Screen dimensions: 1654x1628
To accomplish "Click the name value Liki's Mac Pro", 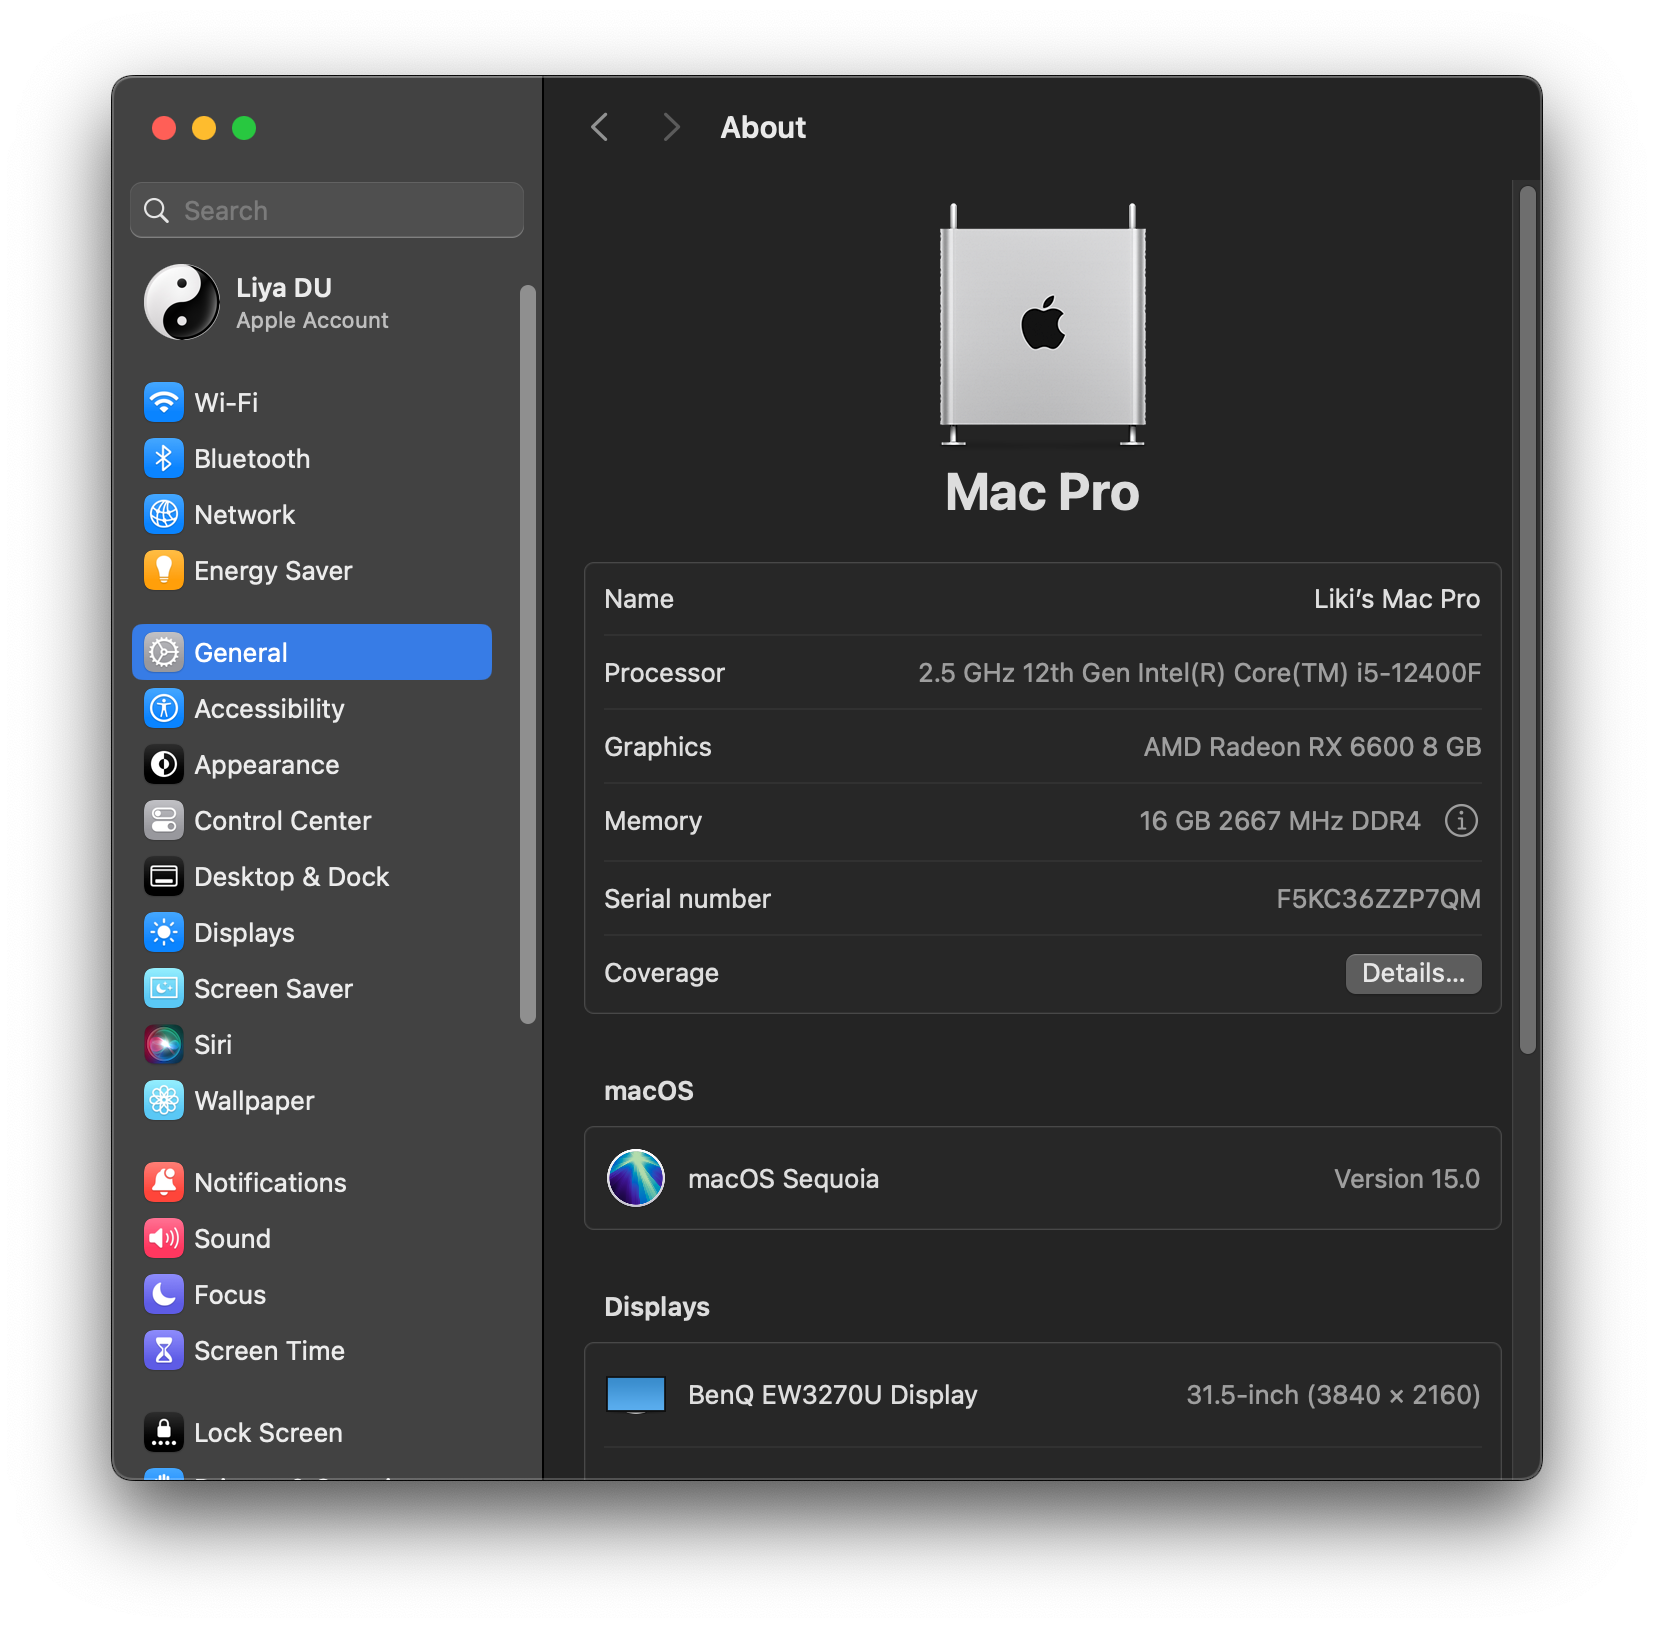I will [1396, 599].
